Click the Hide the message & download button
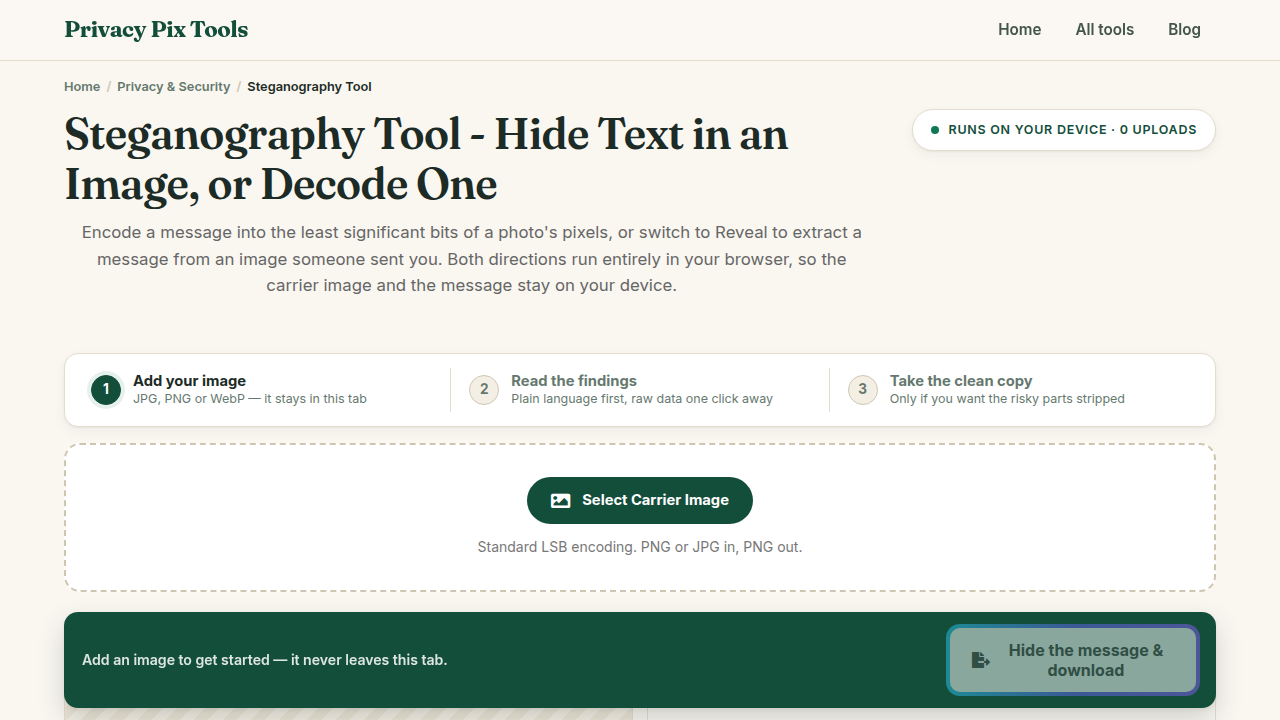The image size is (1280, 720). tap(1072, 660)
